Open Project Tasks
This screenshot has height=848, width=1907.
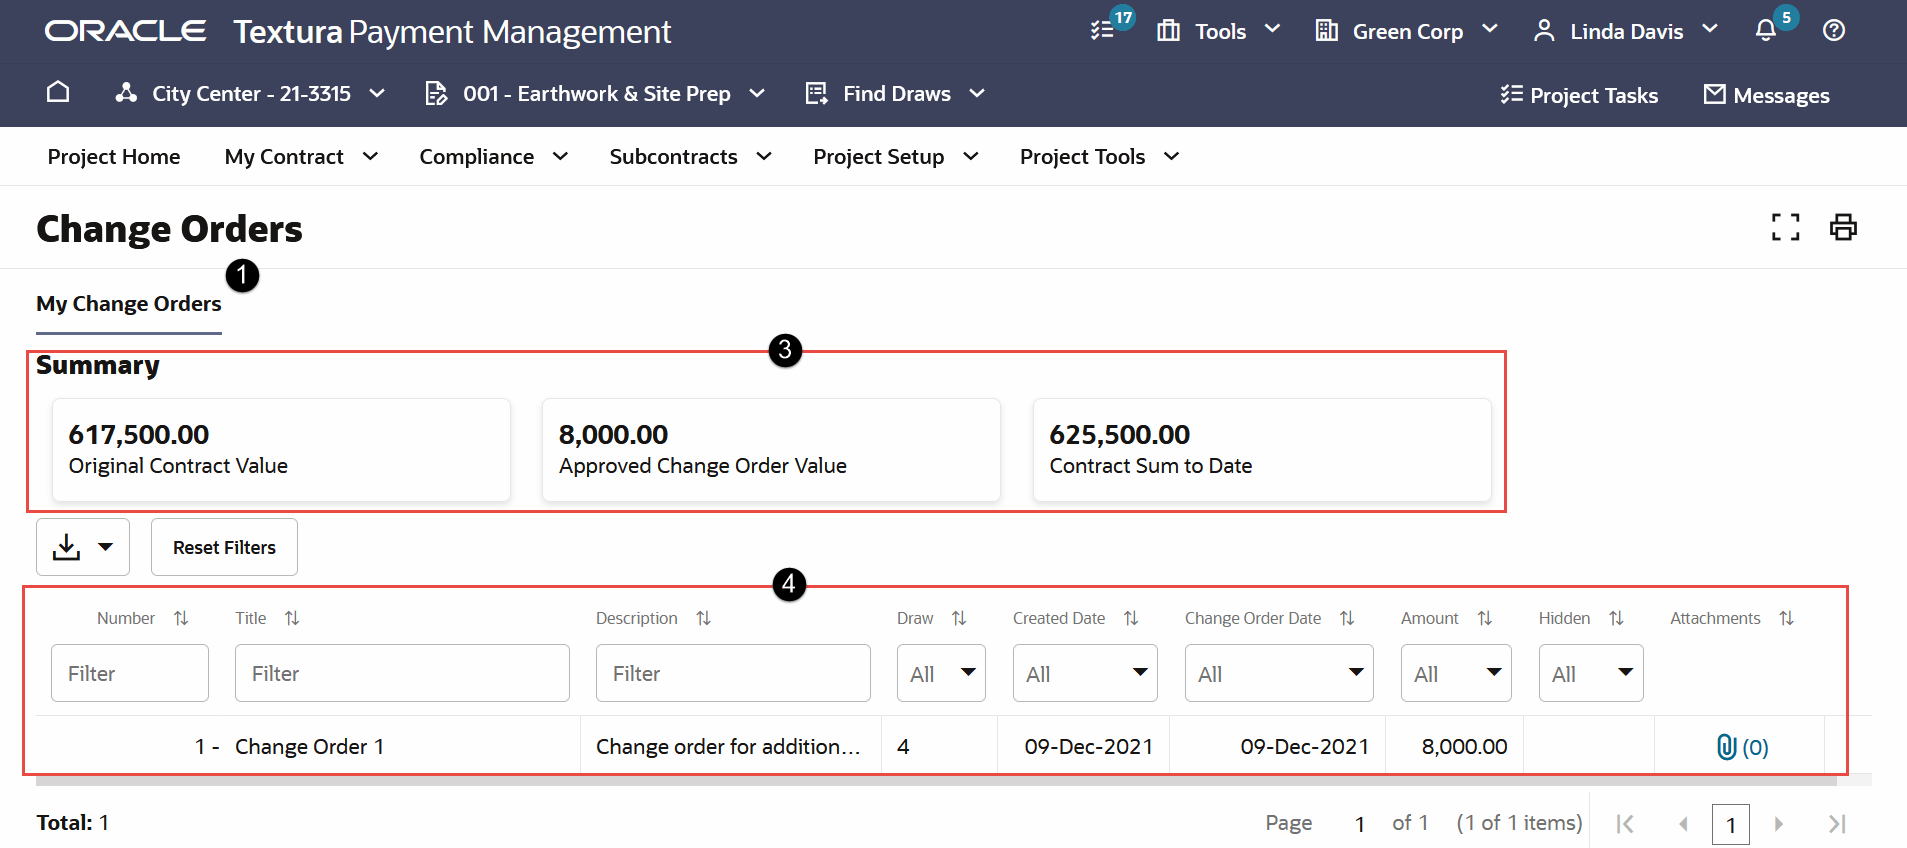pyautogui.click(x=1579, y=95)
